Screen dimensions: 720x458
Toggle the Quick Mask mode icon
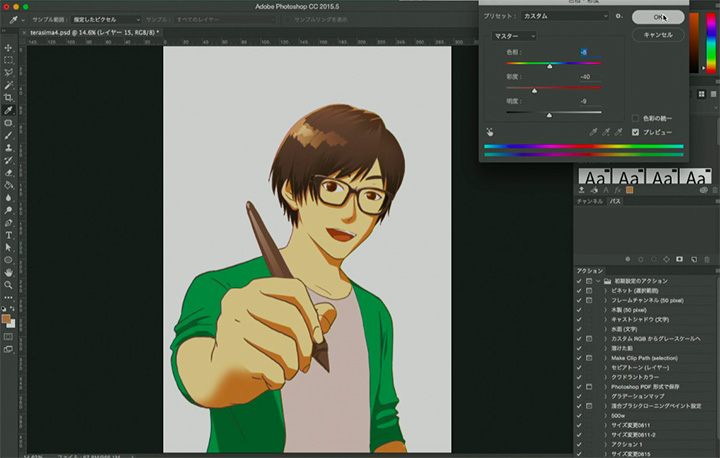(8, 337)
